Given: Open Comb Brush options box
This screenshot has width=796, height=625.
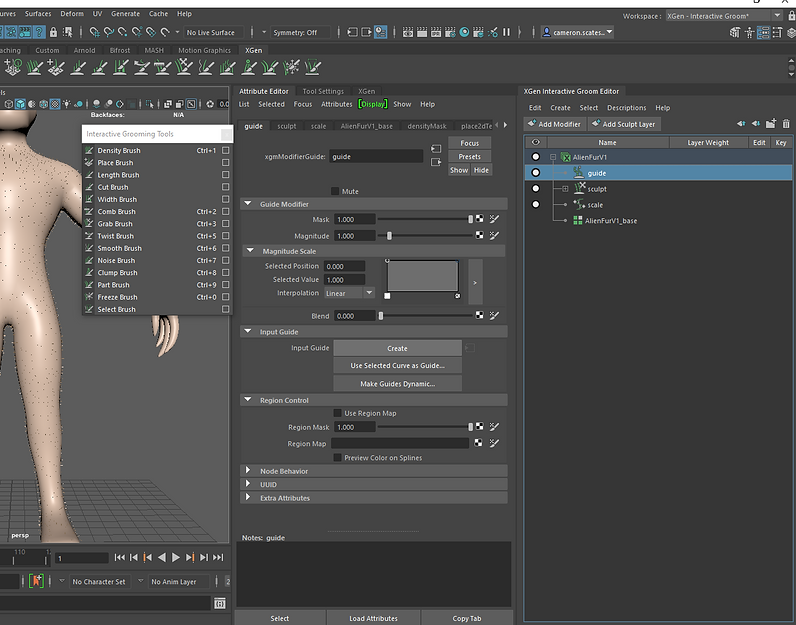Looking at the screenshot, I should (225, 211).
